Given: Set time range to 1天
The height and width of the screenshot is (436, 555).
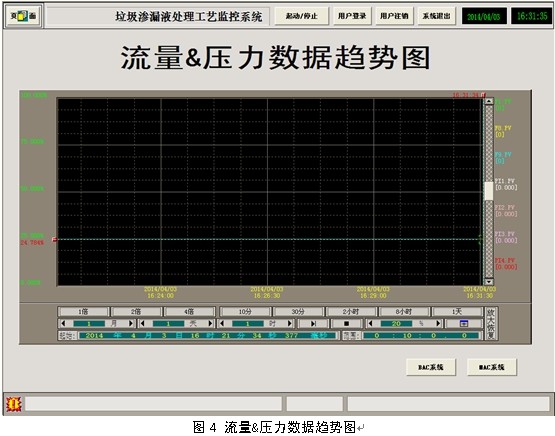Looking at the screenshot, I should [x=457, y=312].
